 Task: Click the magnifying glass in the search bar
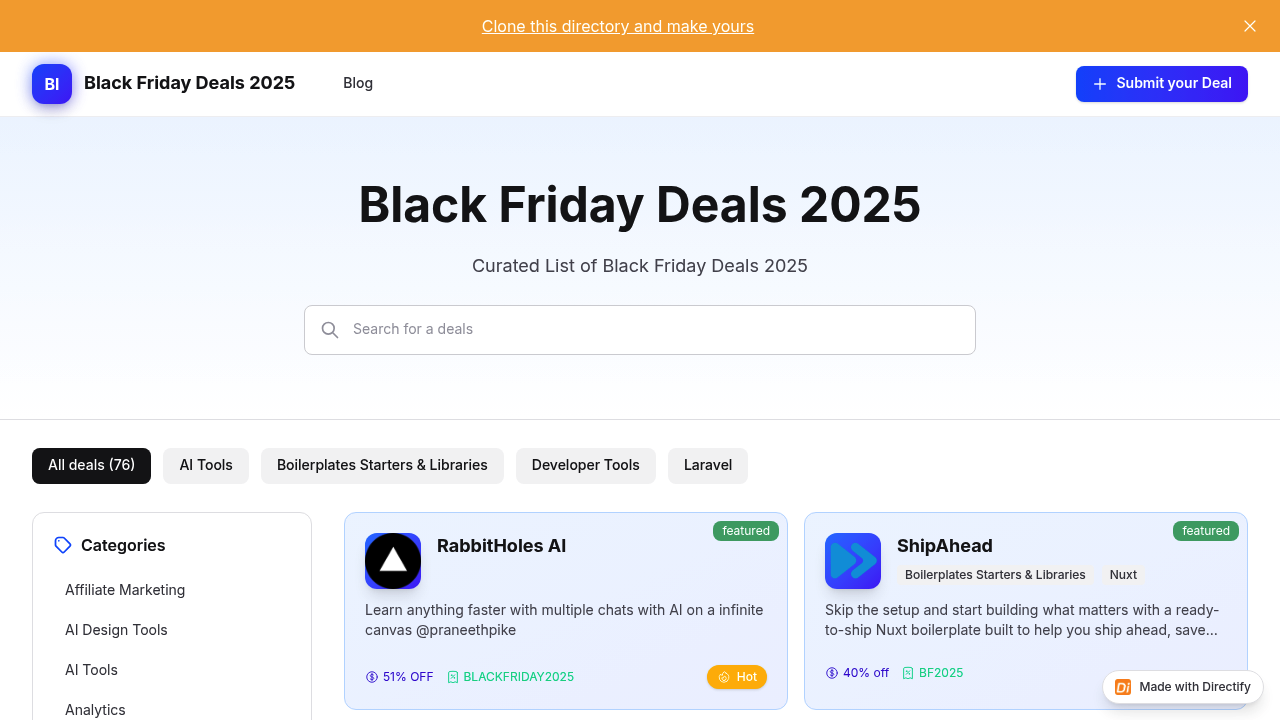point(330,330)
